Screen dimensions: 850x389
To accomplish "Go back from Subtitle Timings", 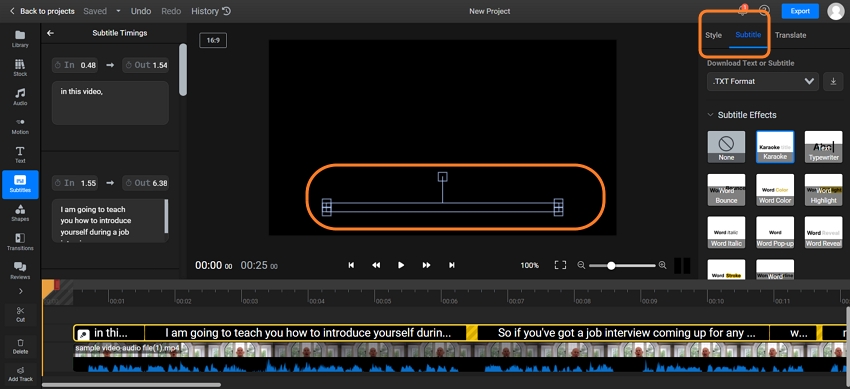I will 50,33.
